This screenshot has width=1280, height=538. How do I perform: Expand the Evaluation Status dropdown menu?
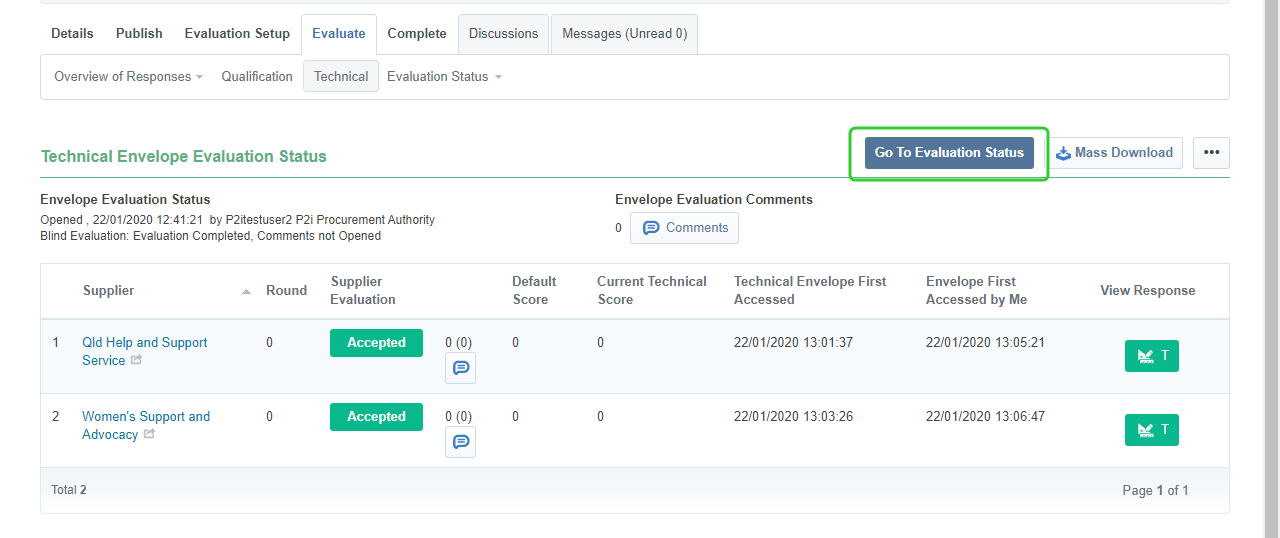pyautogui.click(x=444, y=77)
